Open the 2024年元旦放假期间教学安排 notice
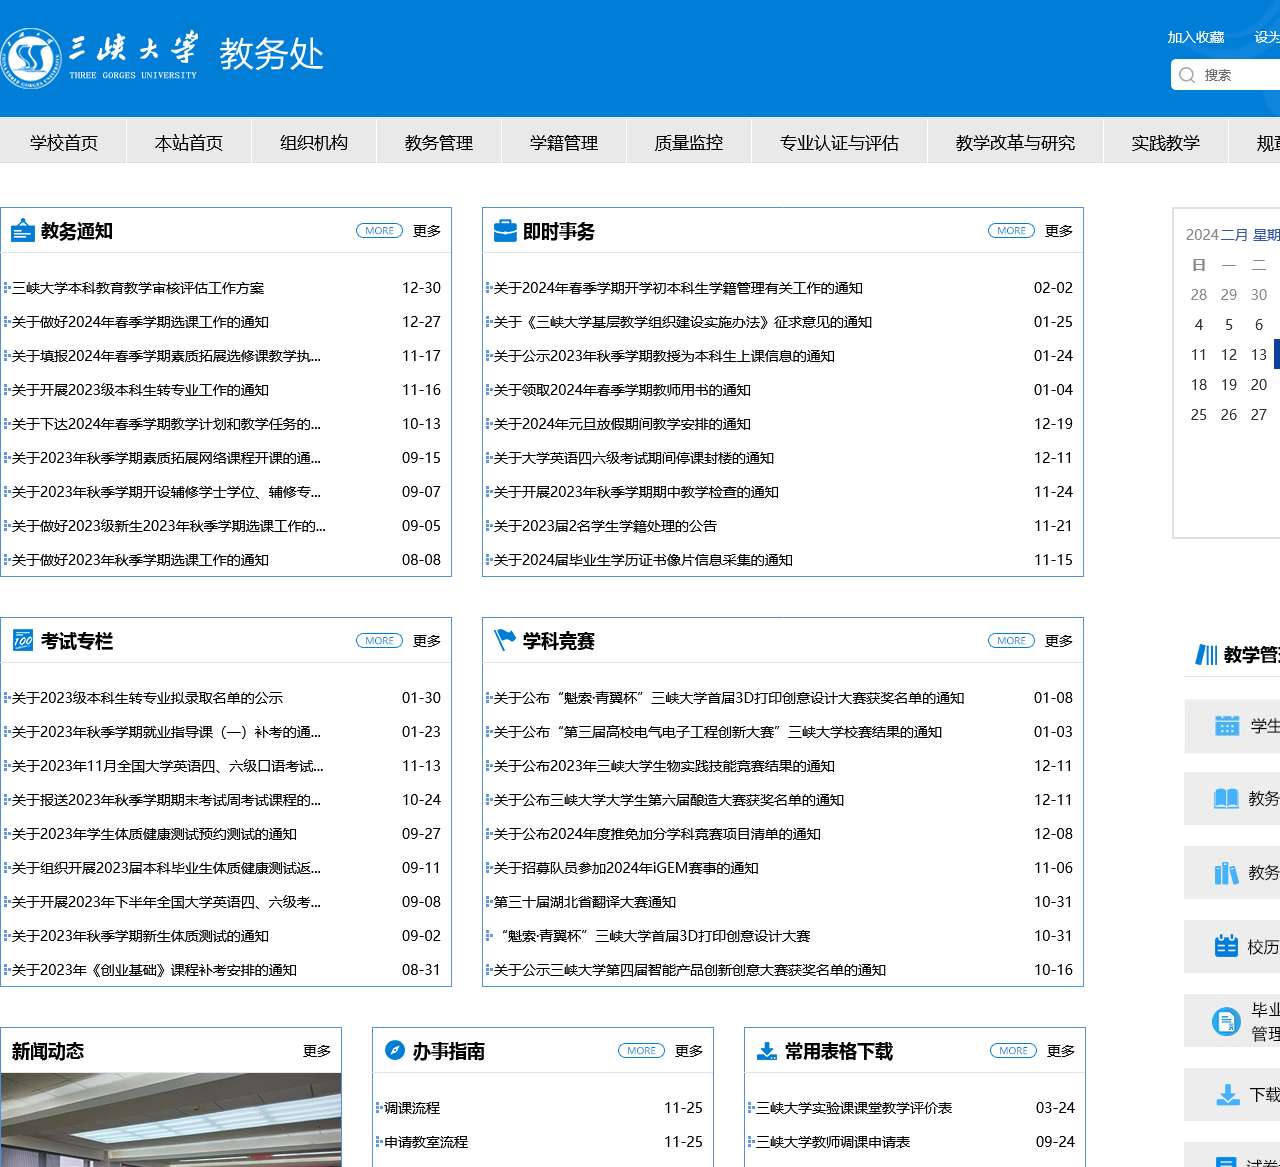The image size is (1280, 1167). tap(623, 424)
